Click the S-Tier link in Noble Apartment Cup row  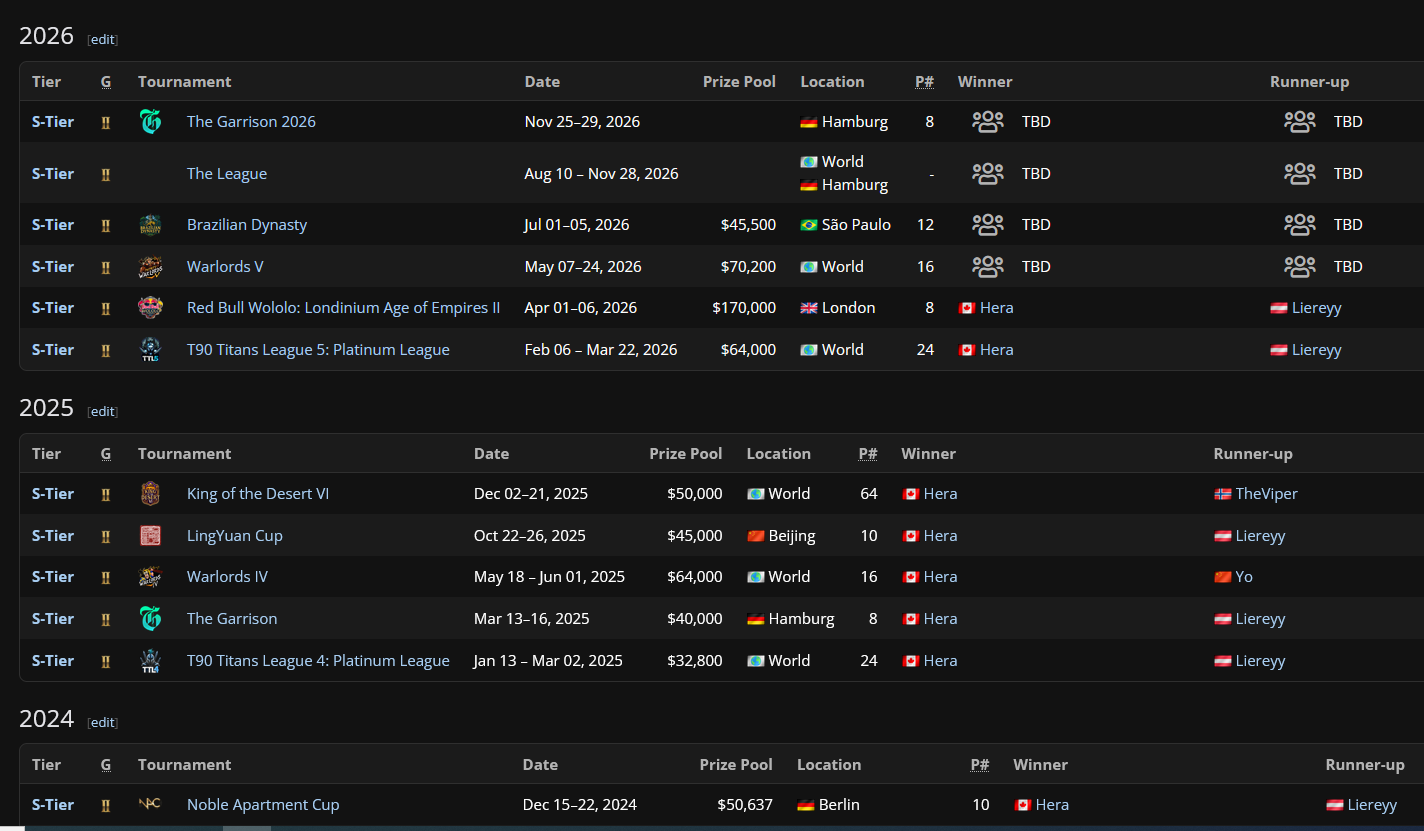pos(53,805)
